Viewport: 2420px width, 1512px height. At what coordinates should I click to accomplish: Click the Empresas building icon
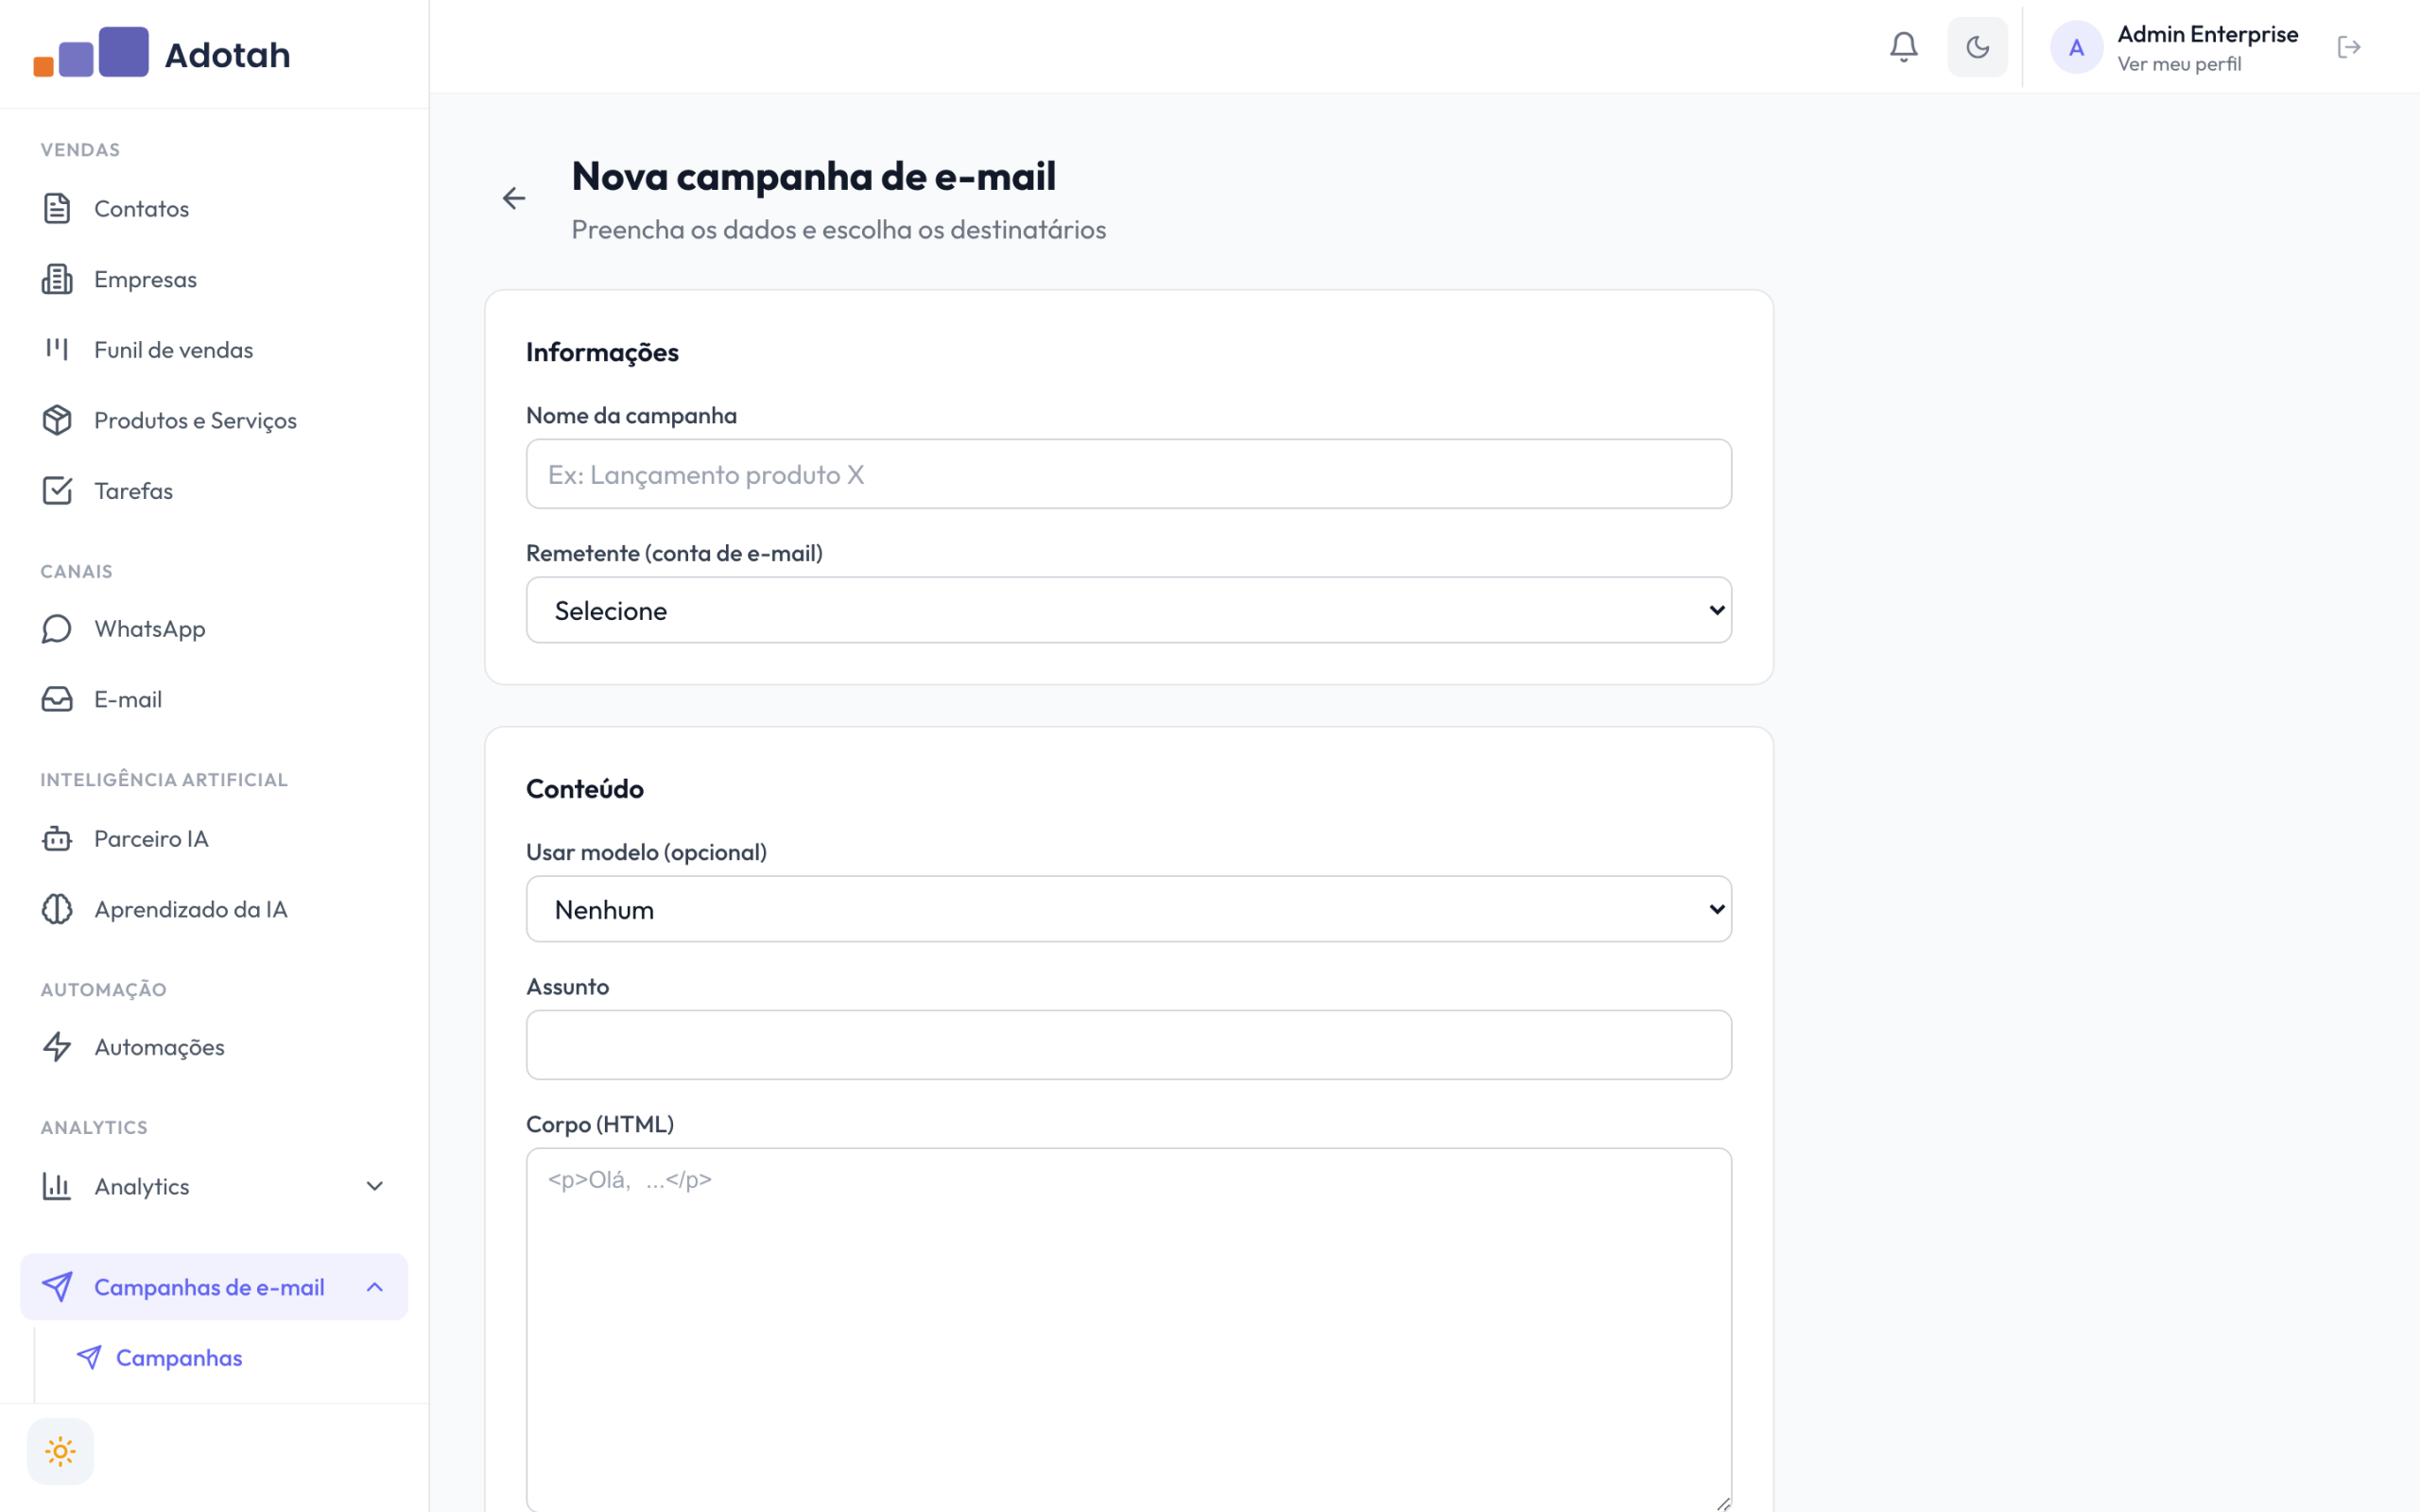pos(57,279)
